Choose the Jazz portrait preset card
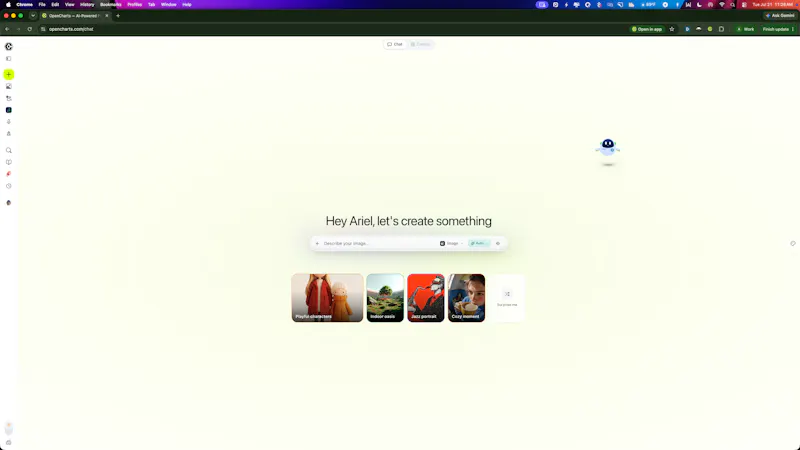Image resolution: width=800 pixels, height=450 pixels. [426, 298]
